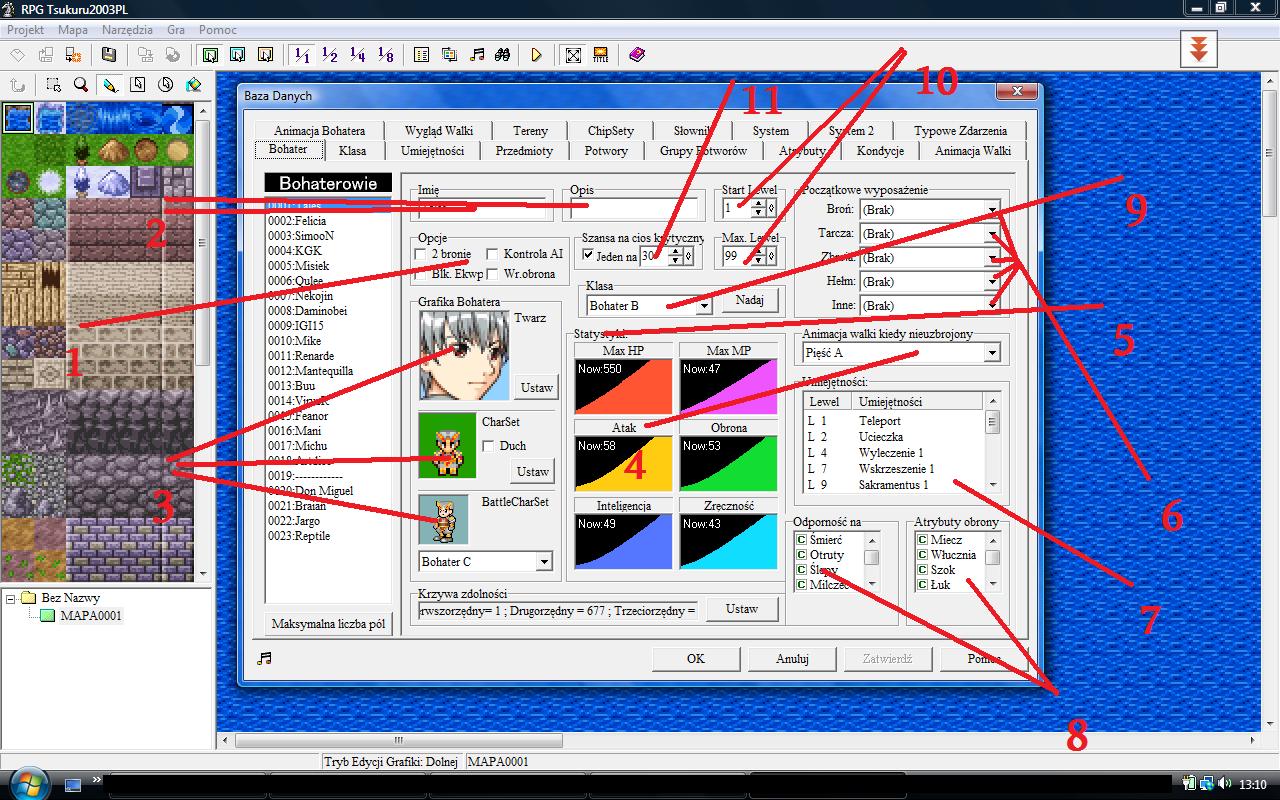This screenshot has height=800, width=1280.
Task: Click the magnifier zoom tool icon
Action: click(x=80, y=85)
